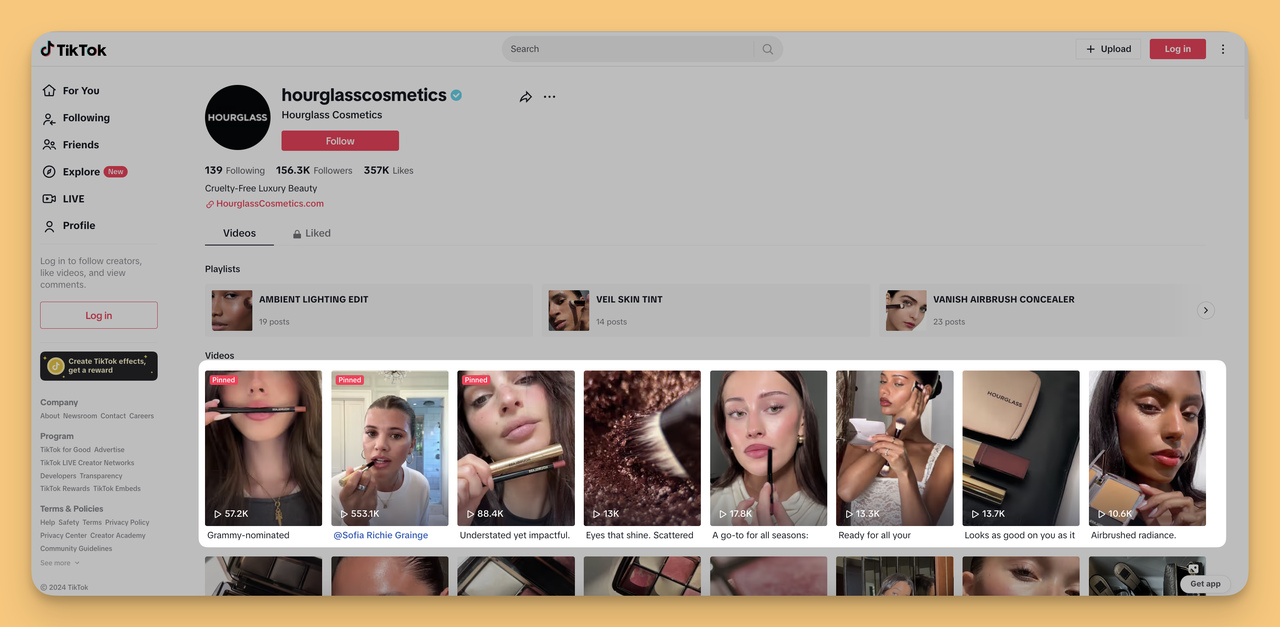Click the outlined Log in button in sidebar
Screen dimensions: 1280x627
click(99, 315)
